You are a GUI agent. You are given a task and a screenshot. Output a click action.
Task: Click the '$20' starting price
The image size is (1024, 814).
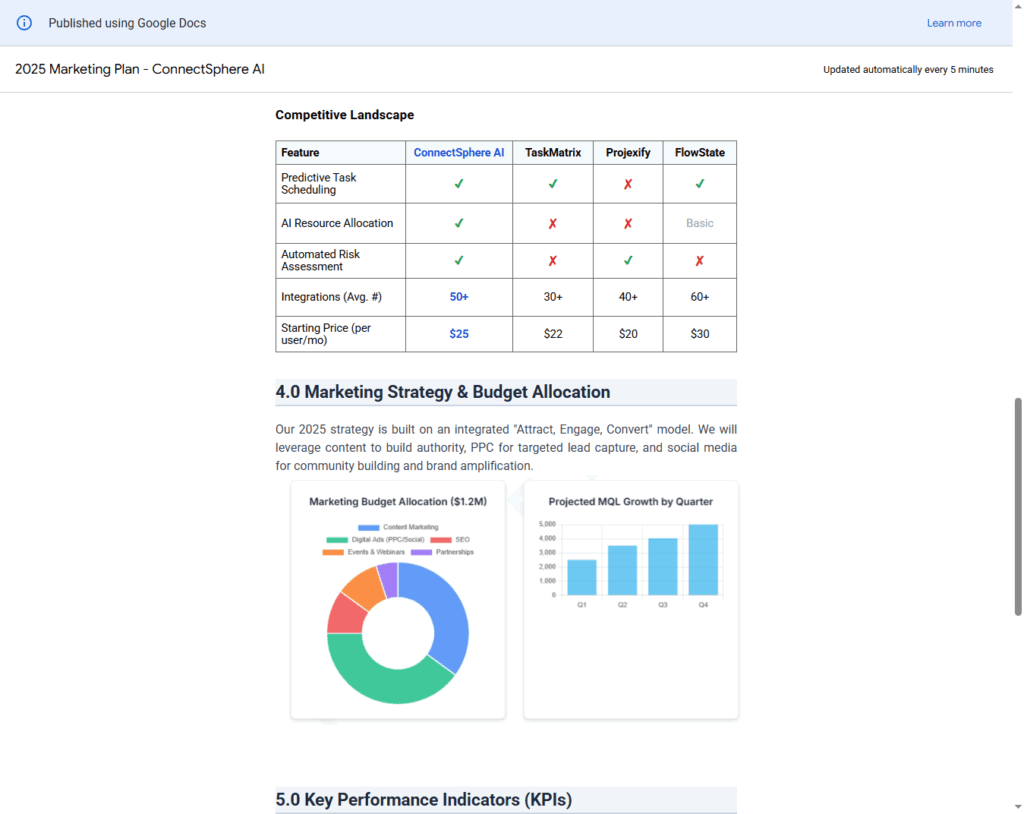[x=628, y=334]
